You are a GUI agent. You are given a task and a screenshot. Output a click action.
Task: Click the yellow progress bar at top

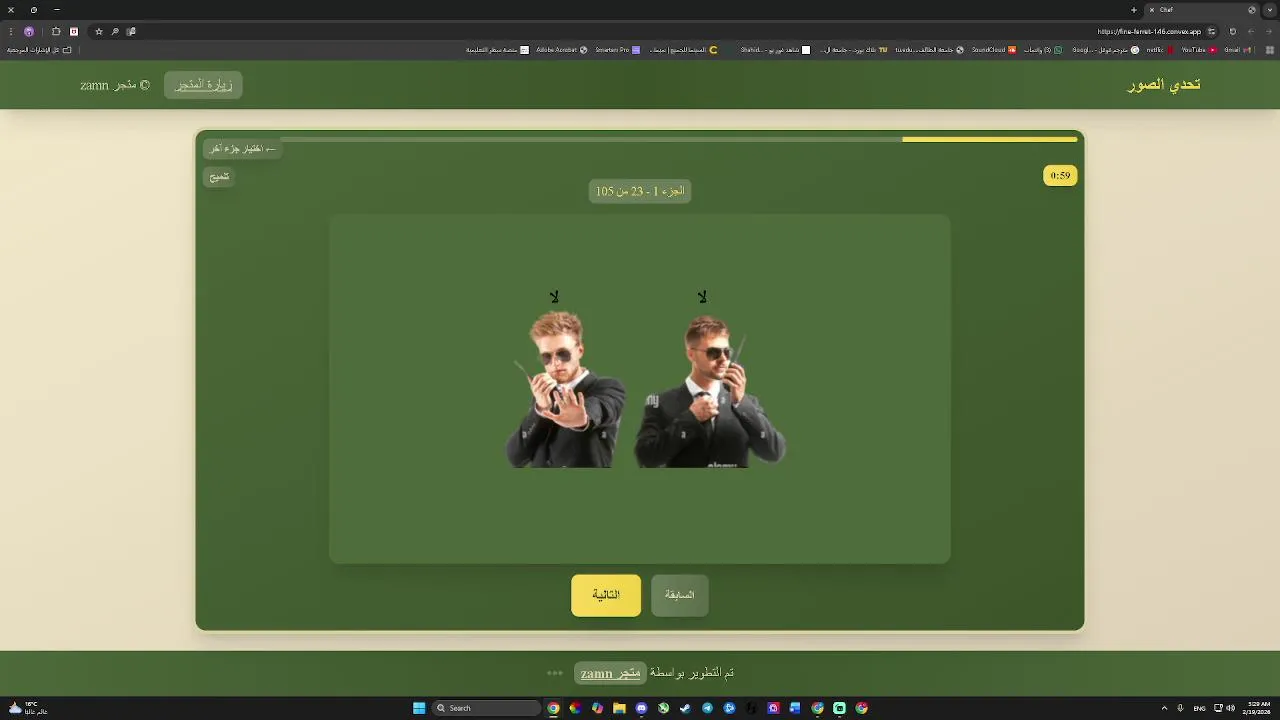tap(989, 139)
